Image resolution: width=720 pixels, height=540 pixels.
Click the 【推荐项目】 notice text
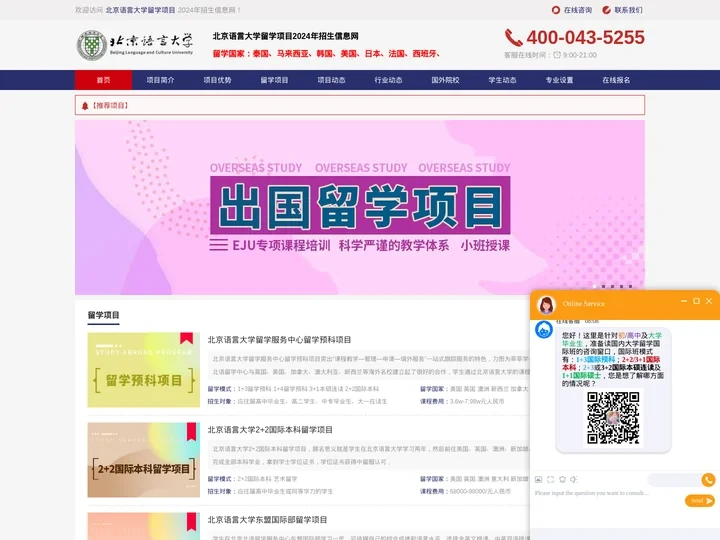110,106
